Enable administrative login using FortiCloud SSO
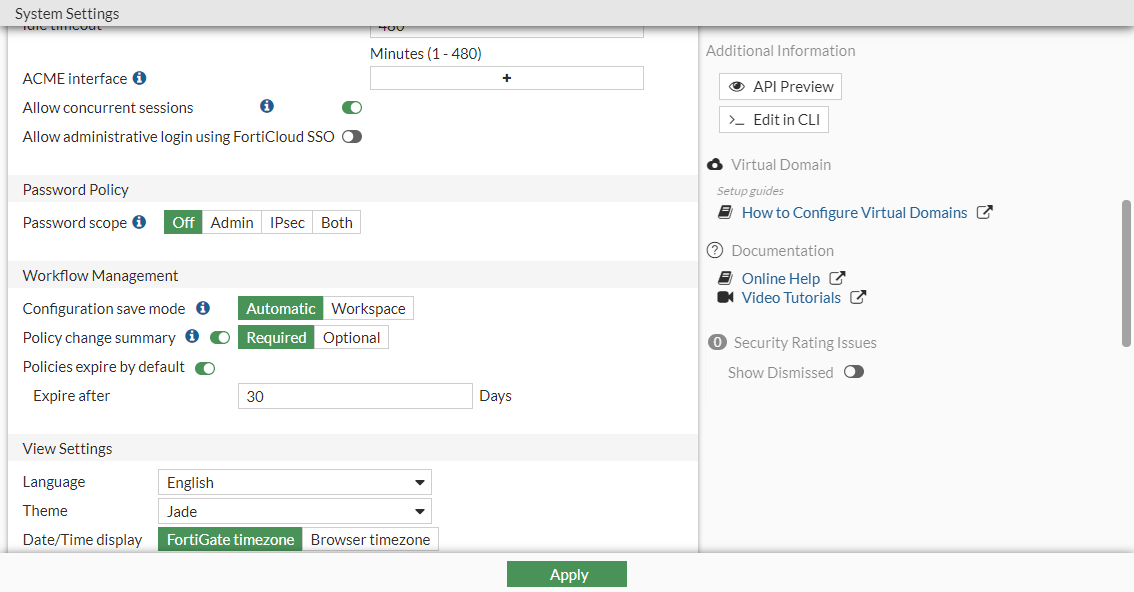The height and width of the screenshot is (592, 1134). [x=352, y=137]
